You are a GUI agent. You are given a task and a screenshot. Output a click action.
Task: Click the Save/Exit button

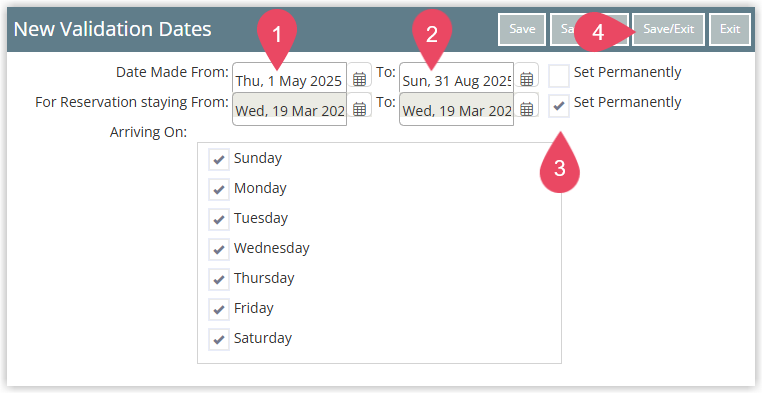click(669, 29)
